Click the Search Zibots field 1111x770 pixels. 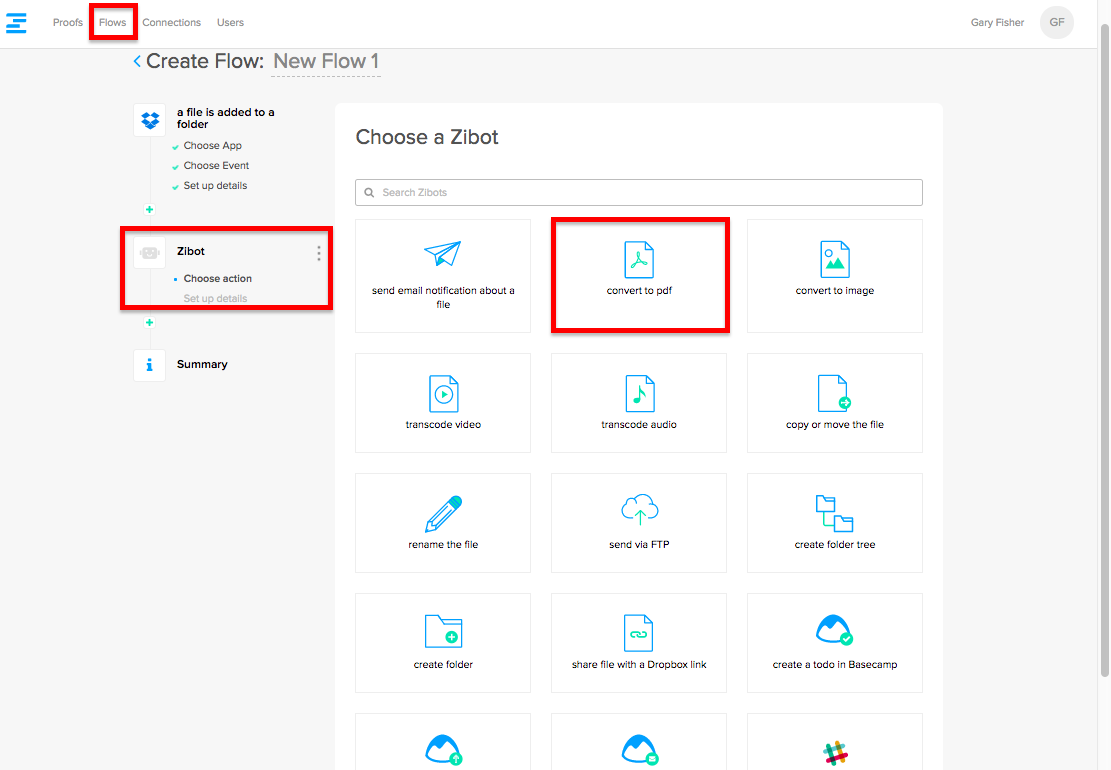(639, 192)
